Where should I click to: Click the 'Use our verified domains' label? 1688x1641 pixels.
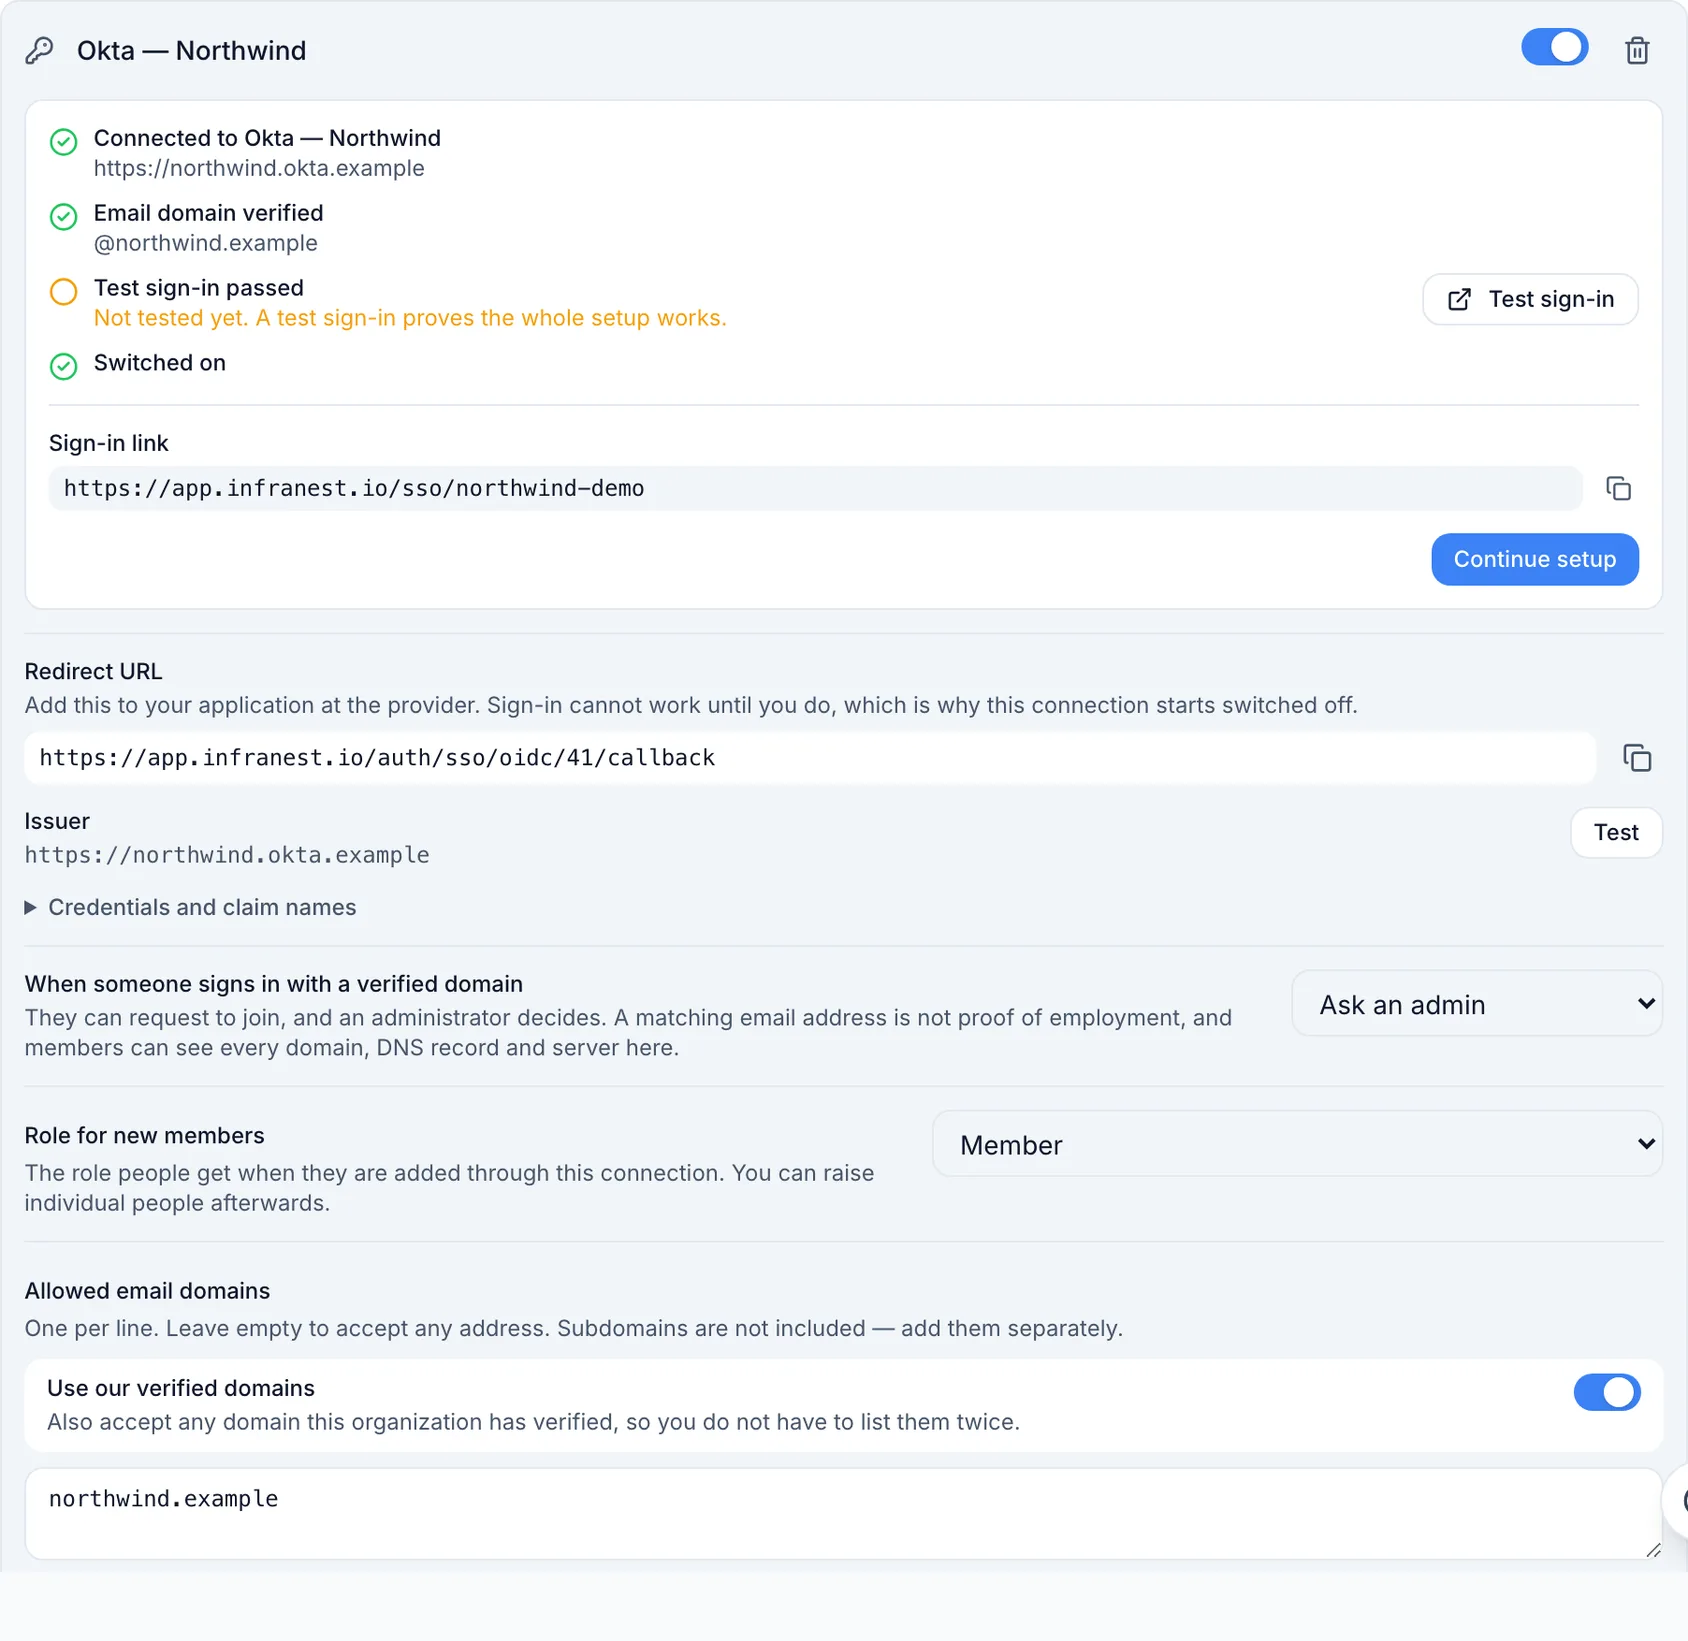[x=181, y=1388]
